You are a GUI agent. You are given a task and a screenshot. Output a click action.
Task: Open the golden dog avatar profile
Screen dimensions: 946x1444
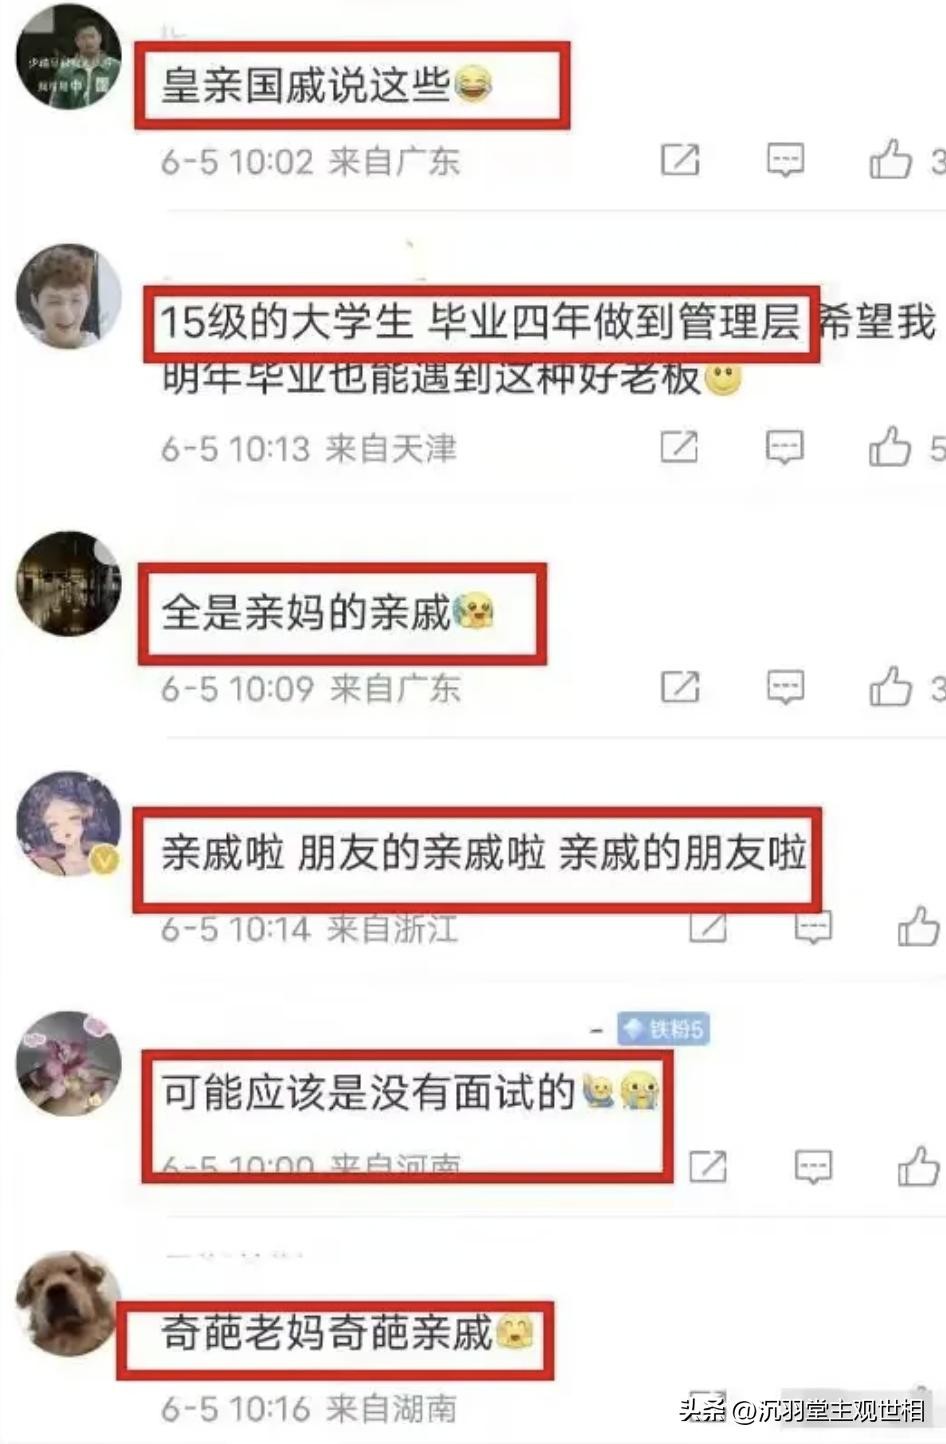(x=68, y=1303)
